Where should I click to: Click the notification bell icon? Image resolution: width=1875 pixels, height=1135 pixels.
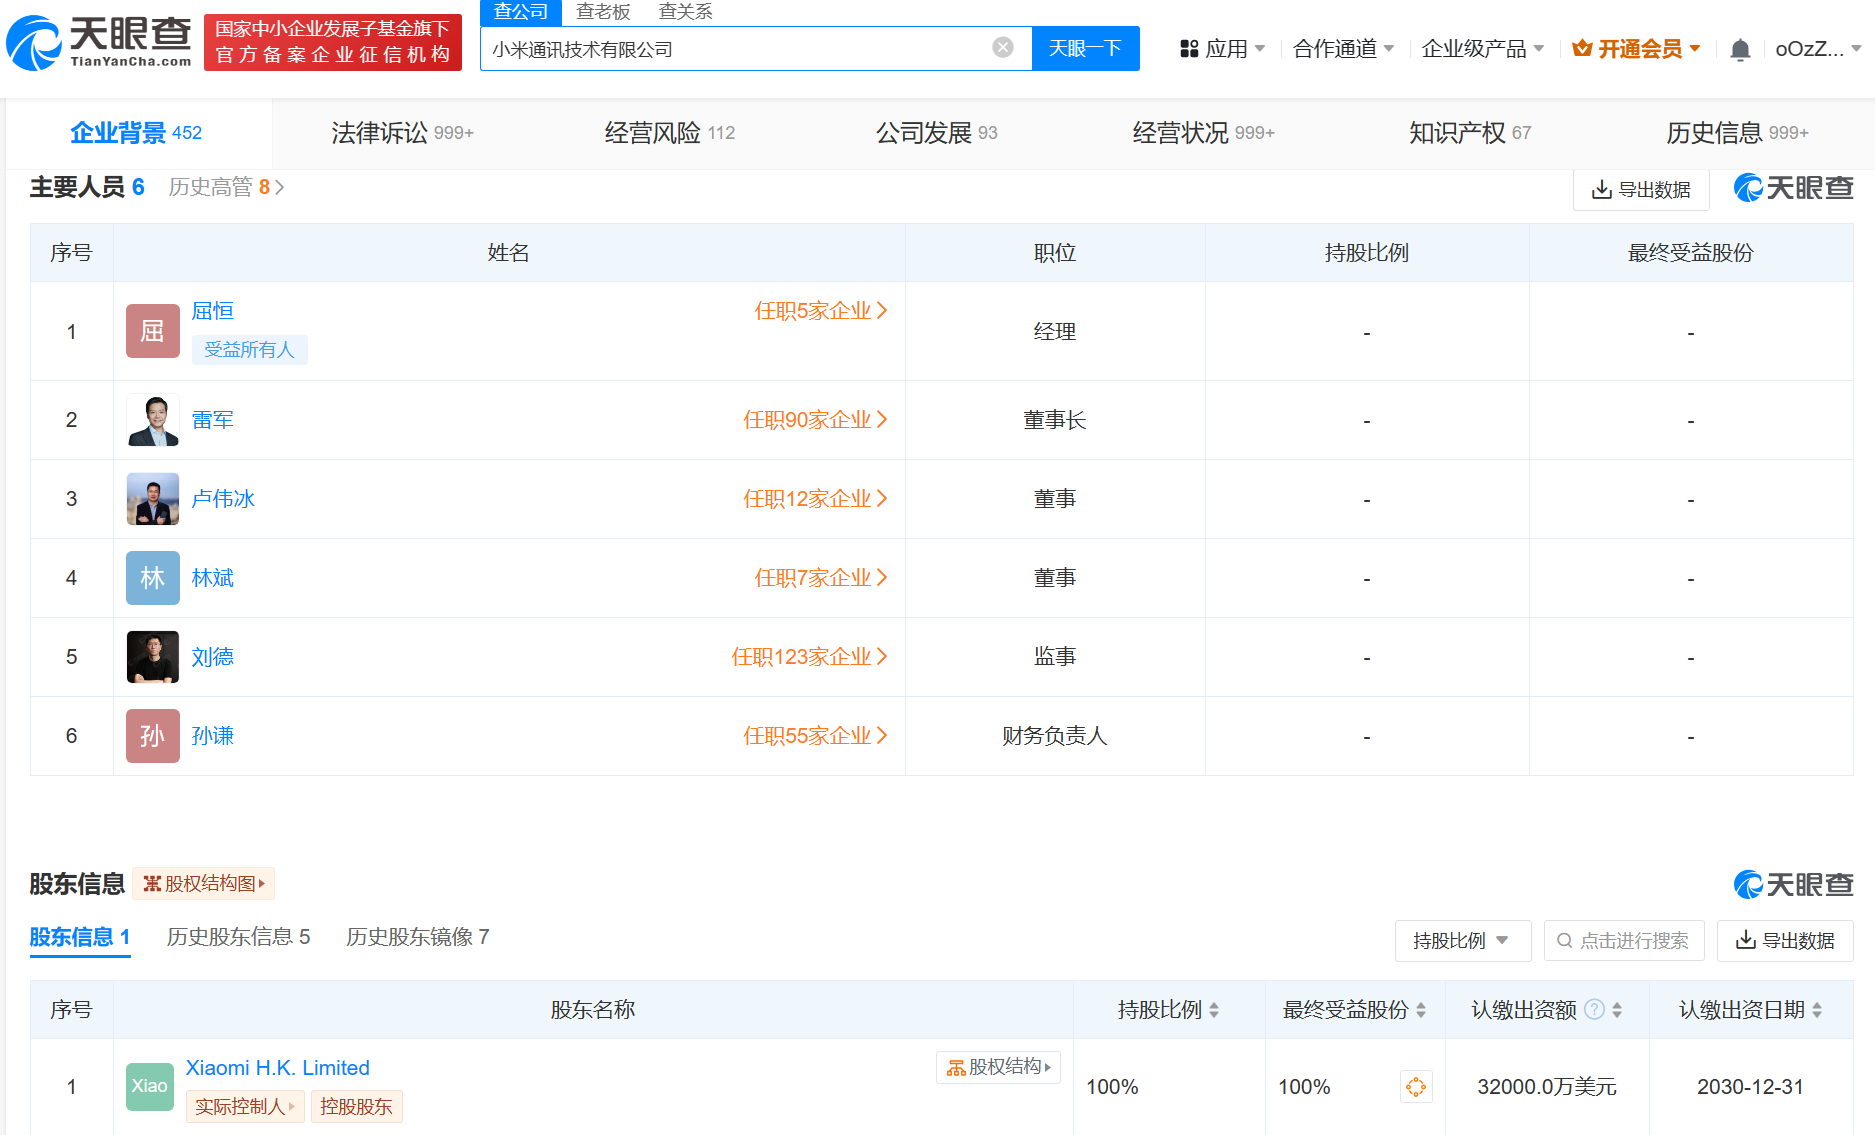[x=1740, y=50]
